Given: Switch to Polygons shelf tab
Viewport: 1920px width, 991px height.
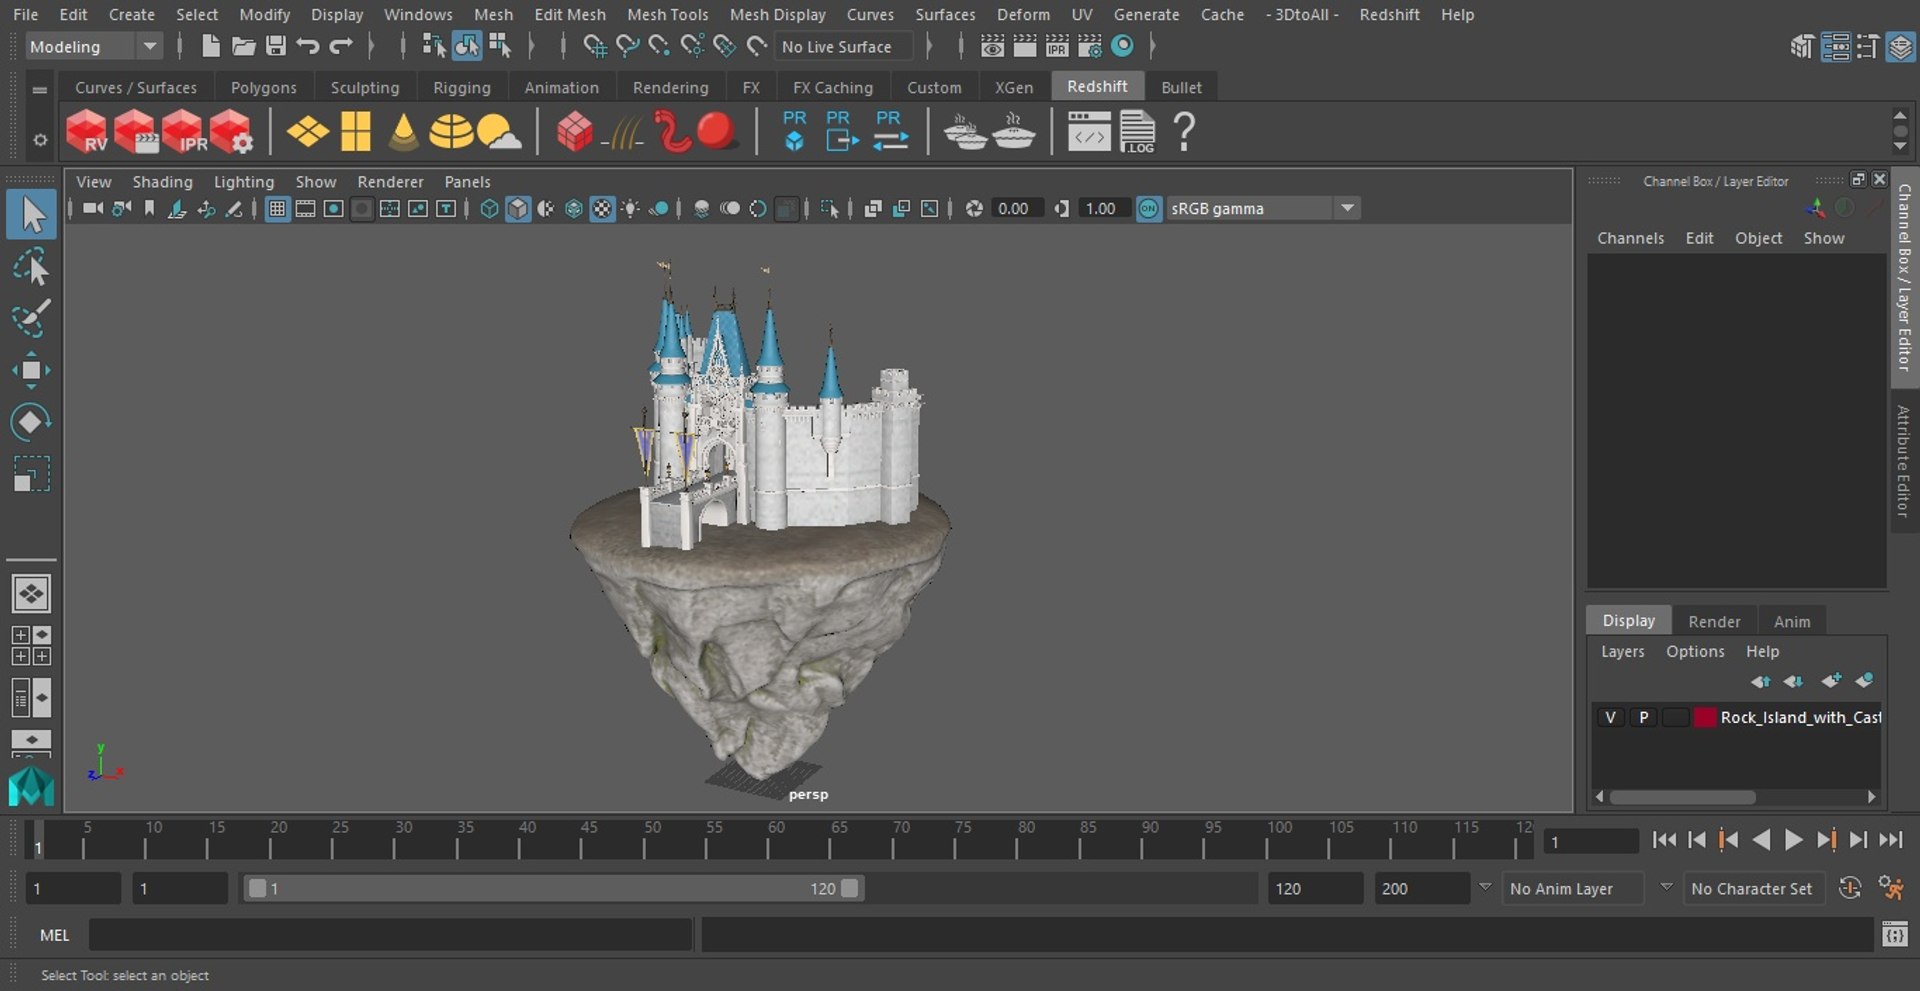Looking at the screenshot, I should [263, 87].
